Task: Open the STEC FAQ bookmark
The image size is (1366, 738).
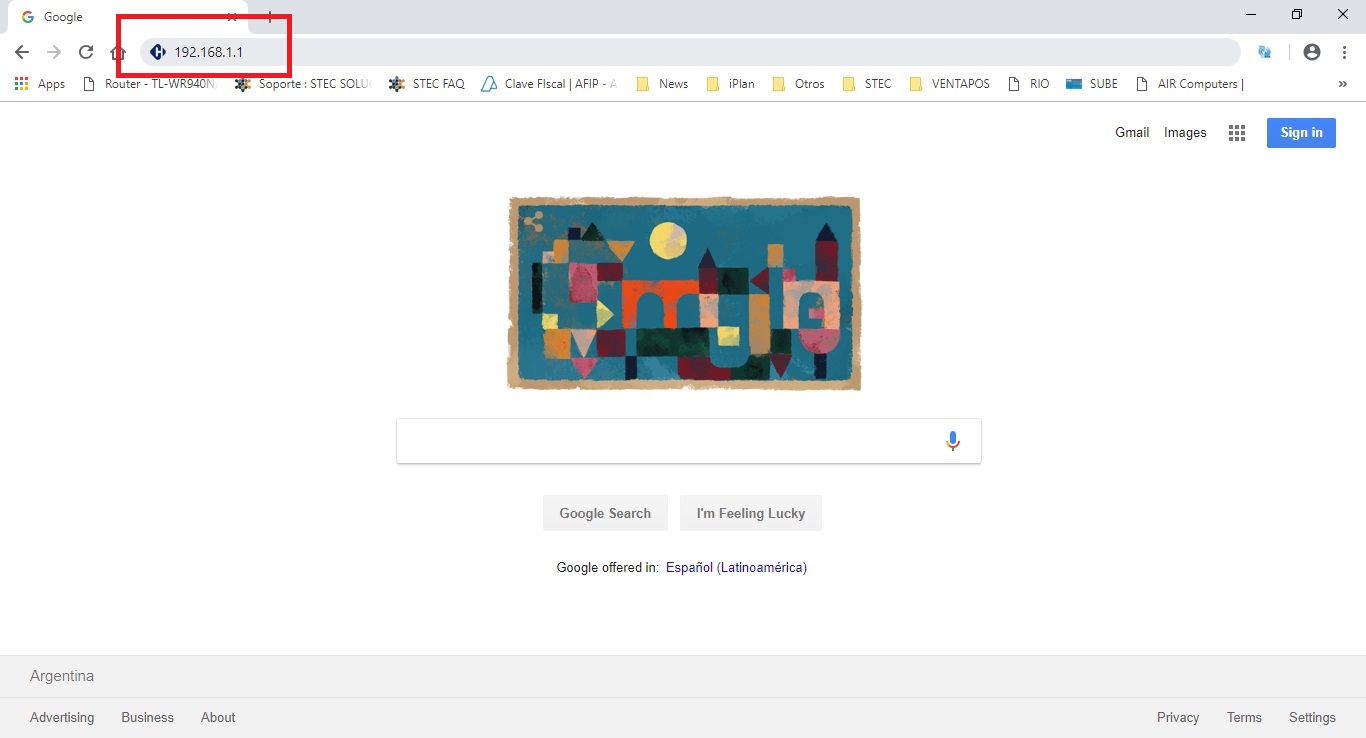Action: pyautogui.click(x=427, y=84)
